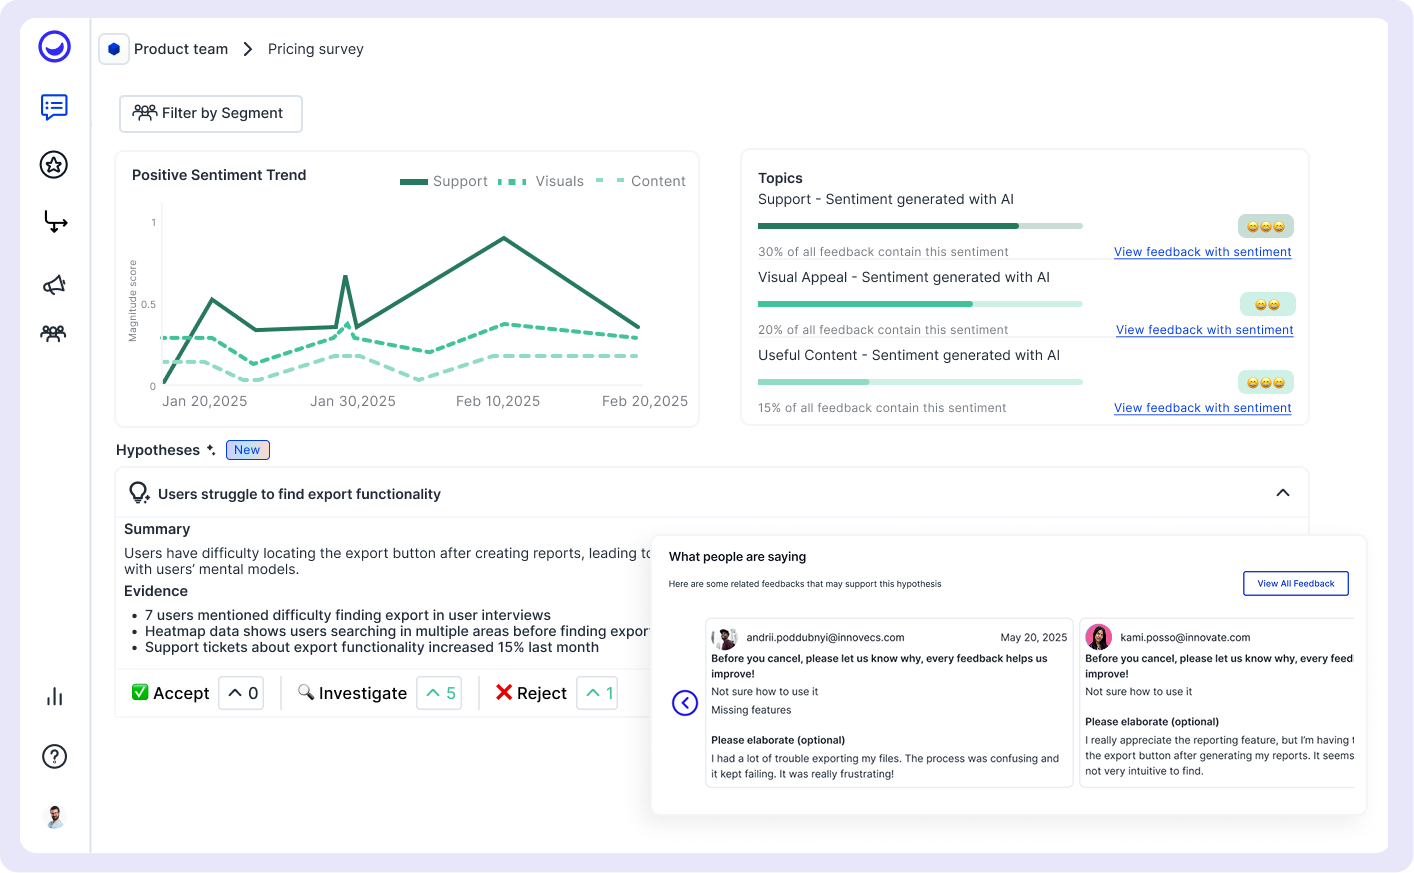Select Pricing survey in the breadcrumb
This screenshot has height=873, width=1414.
[315, 48]
